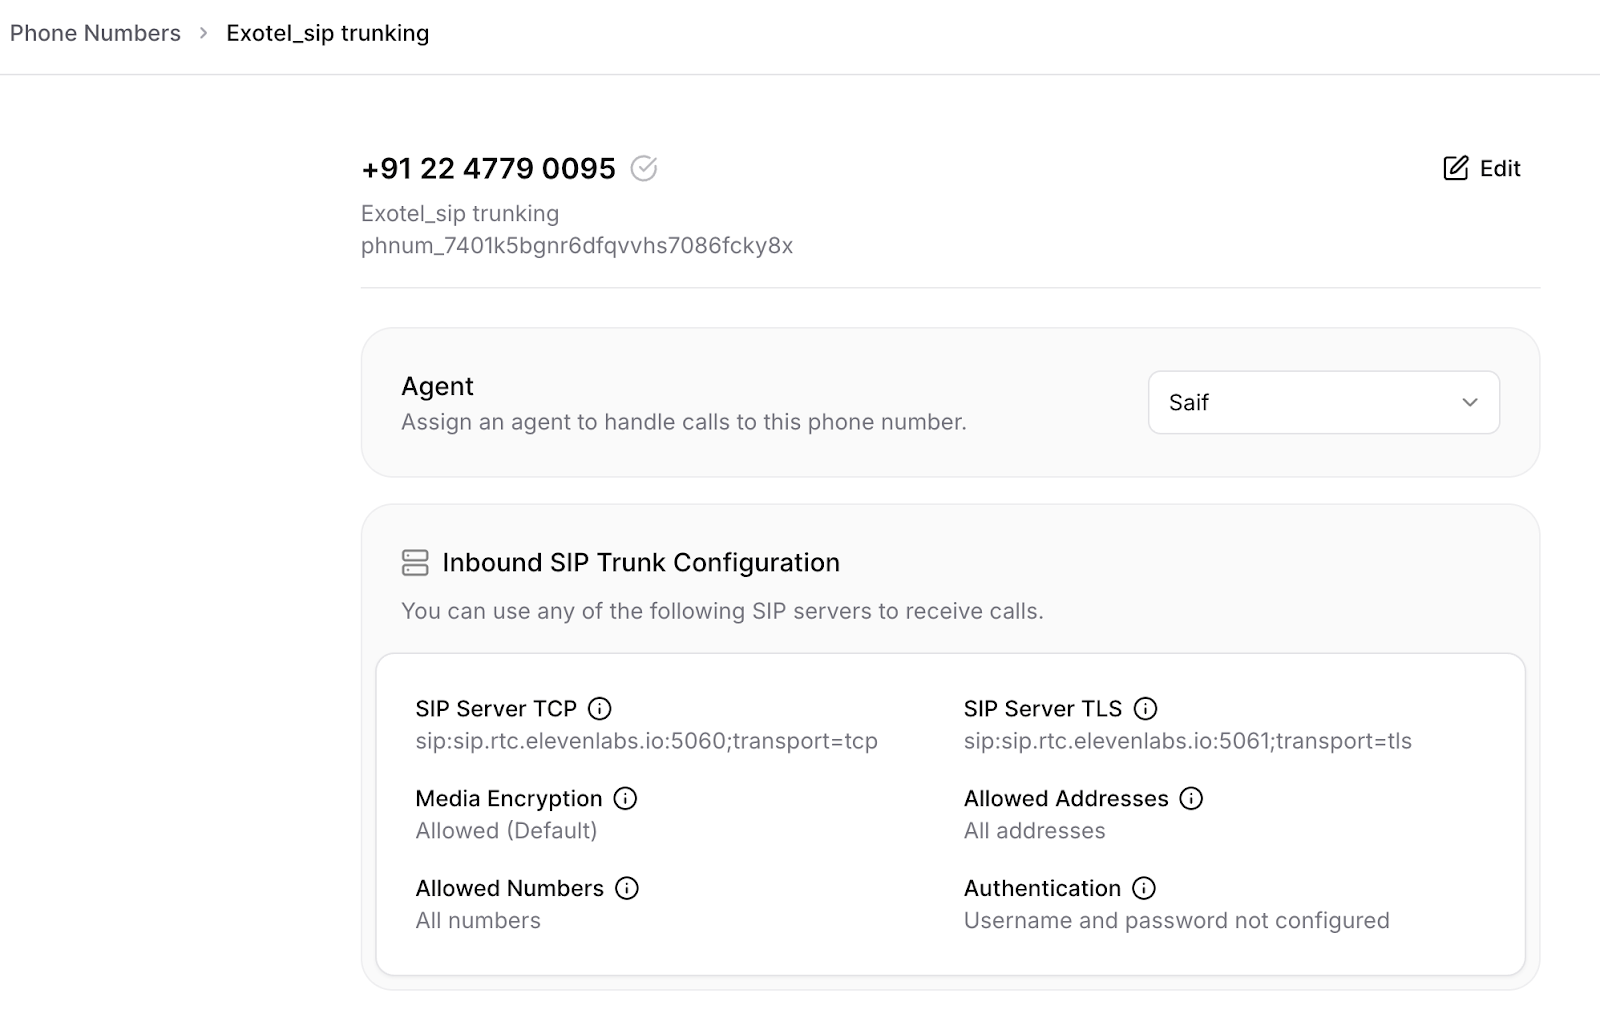Click the breadcrumb chevron separator

pyautogui.click(x=203, y=33)
